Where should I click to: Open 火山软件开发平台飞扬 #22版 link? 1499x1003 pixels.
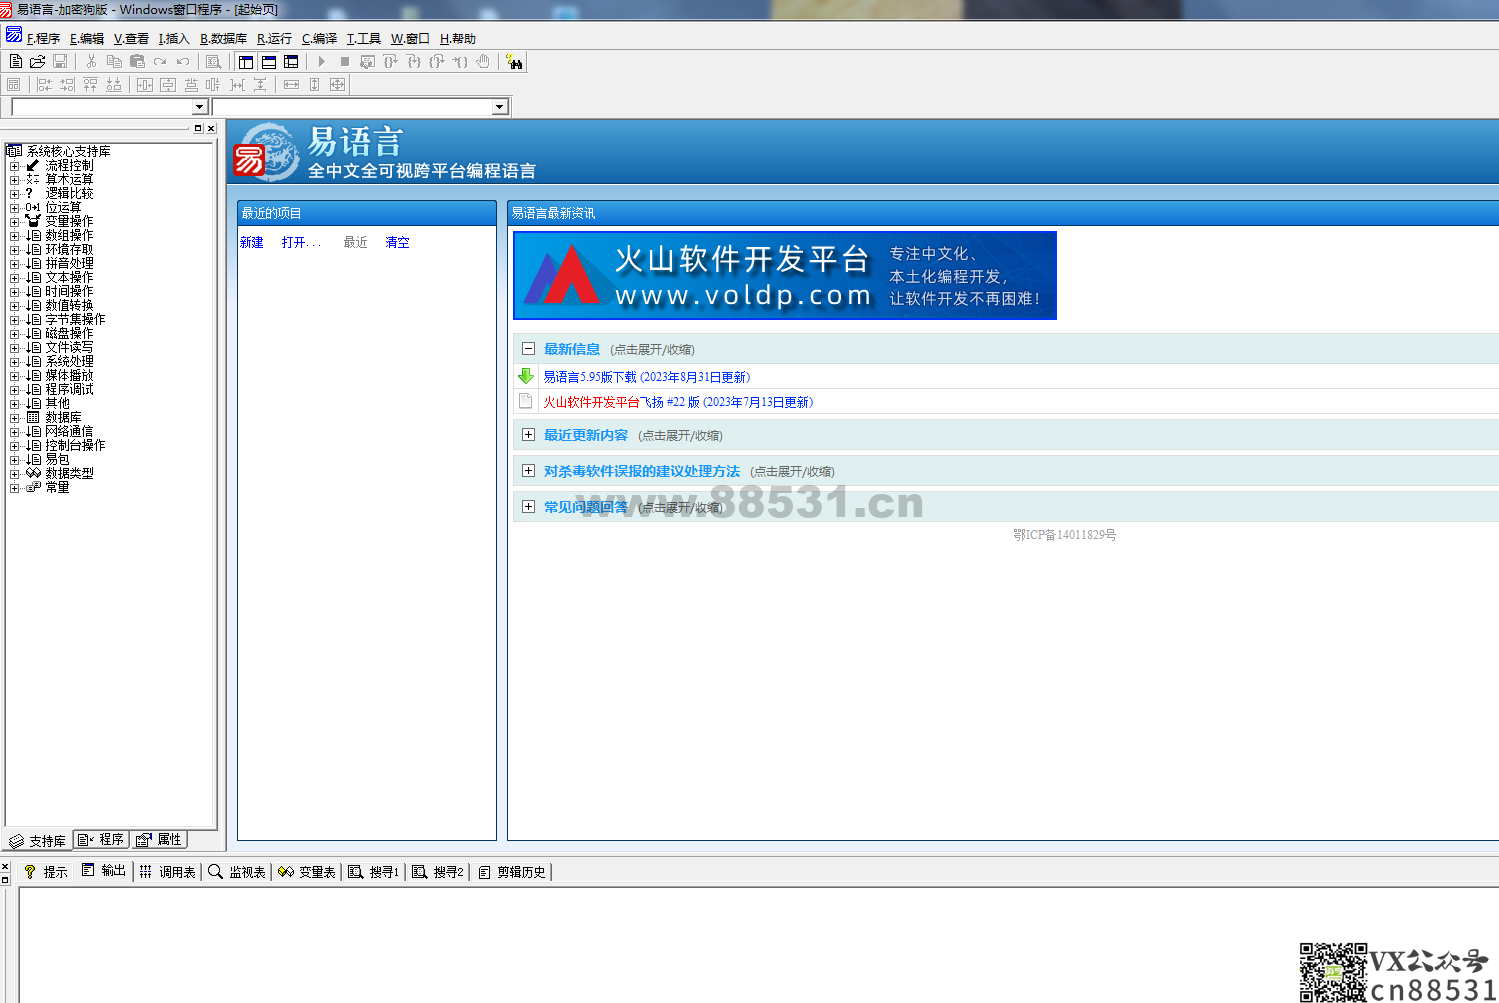678,402
